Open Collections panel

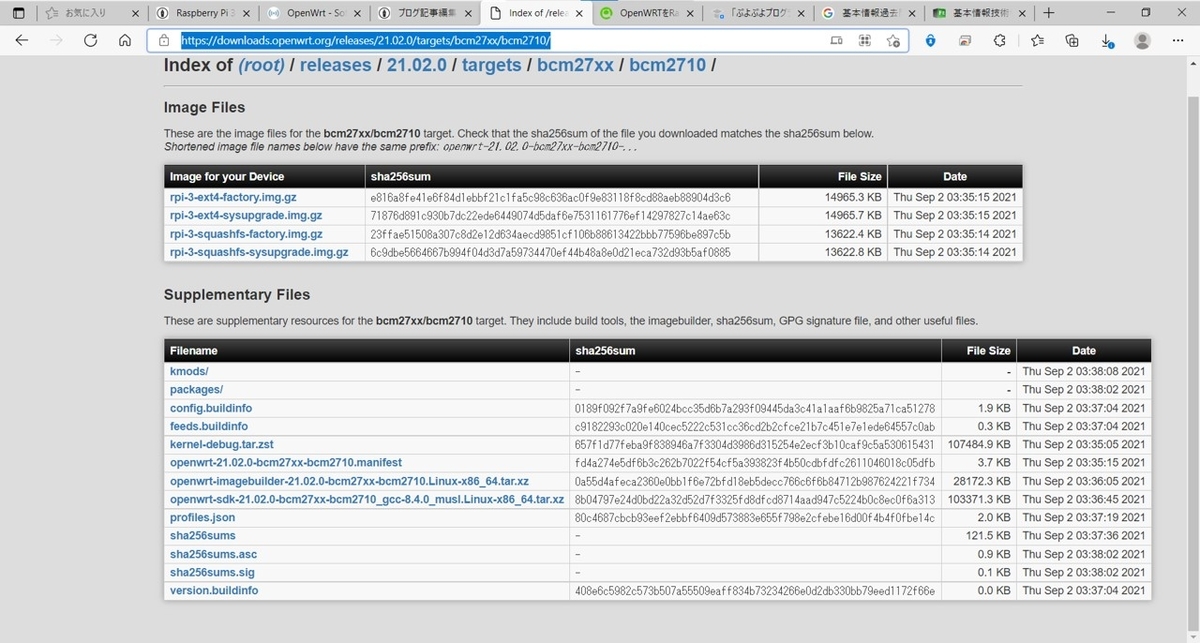point(1072,41)
